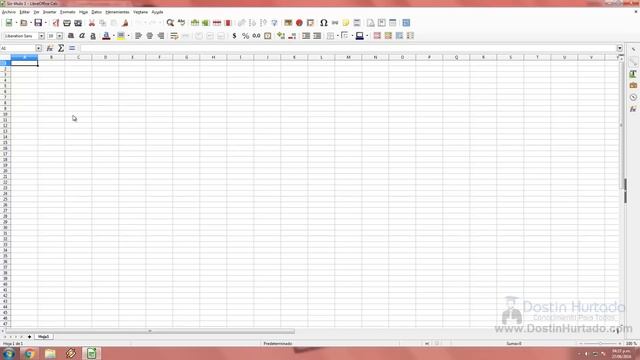
Task: Adjust the zoom slider in status bar
Action: [600, 344]
